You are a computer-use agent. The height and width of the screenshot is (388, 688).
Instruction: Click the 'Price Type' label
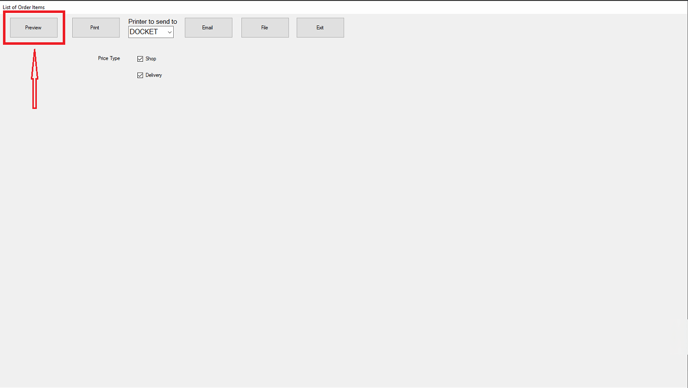pyautogui.click(x=109, y=58)
